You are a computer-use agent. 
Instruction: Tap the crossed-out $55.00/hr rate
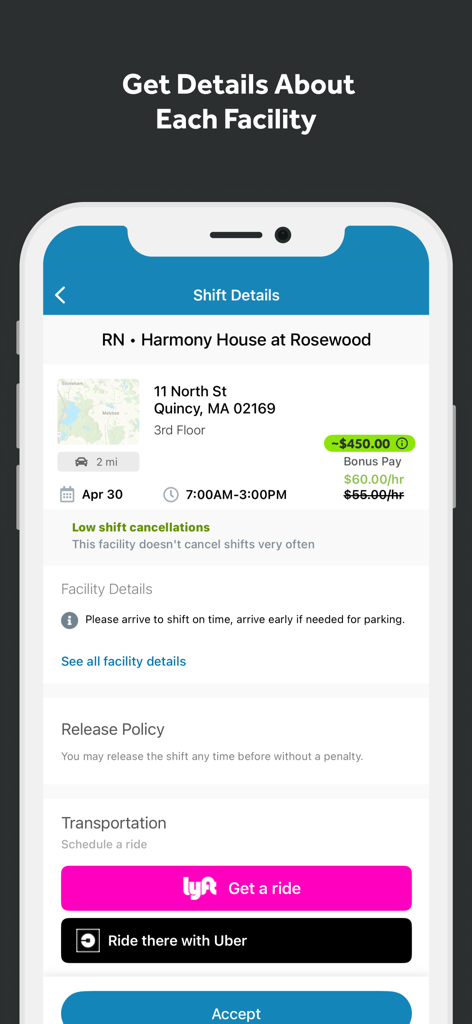(374, 495)
